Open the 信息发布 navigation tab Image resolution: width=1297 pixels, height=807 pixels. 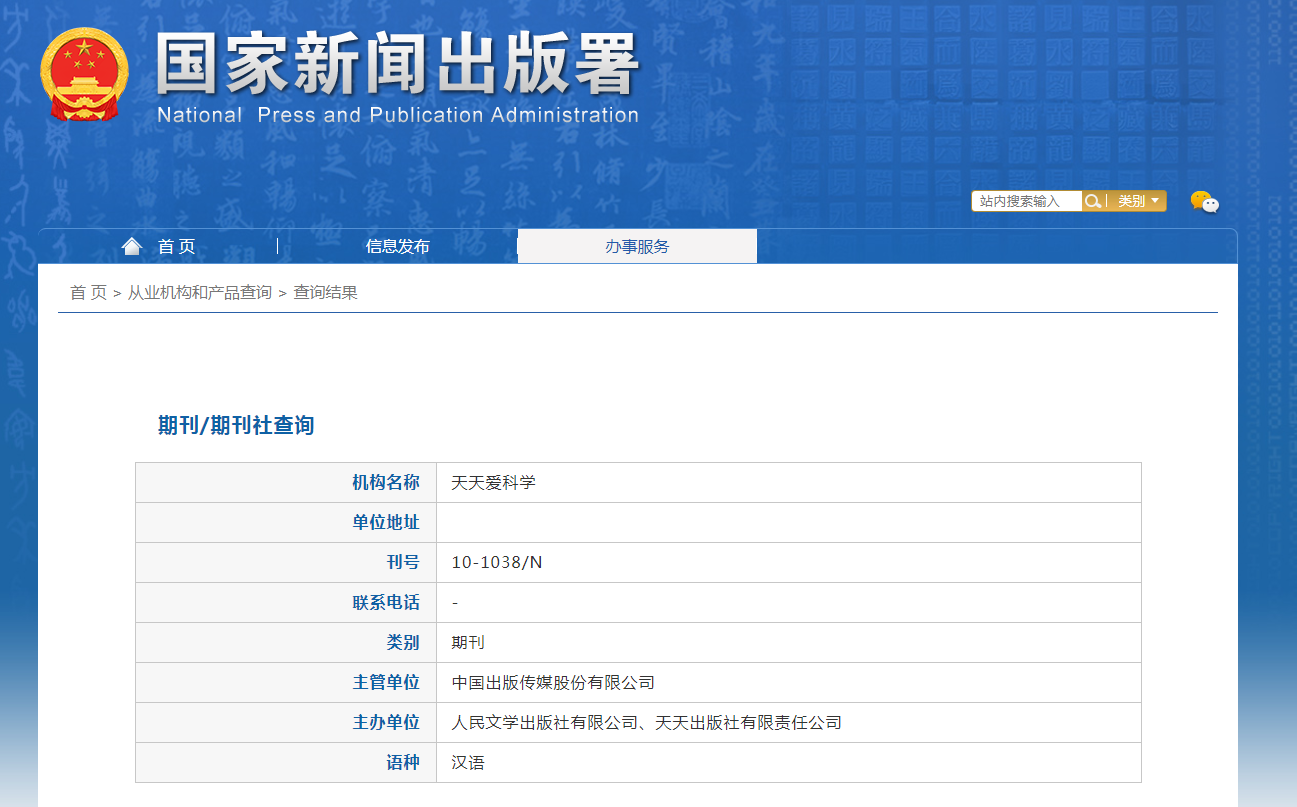[x=397, y=247]
